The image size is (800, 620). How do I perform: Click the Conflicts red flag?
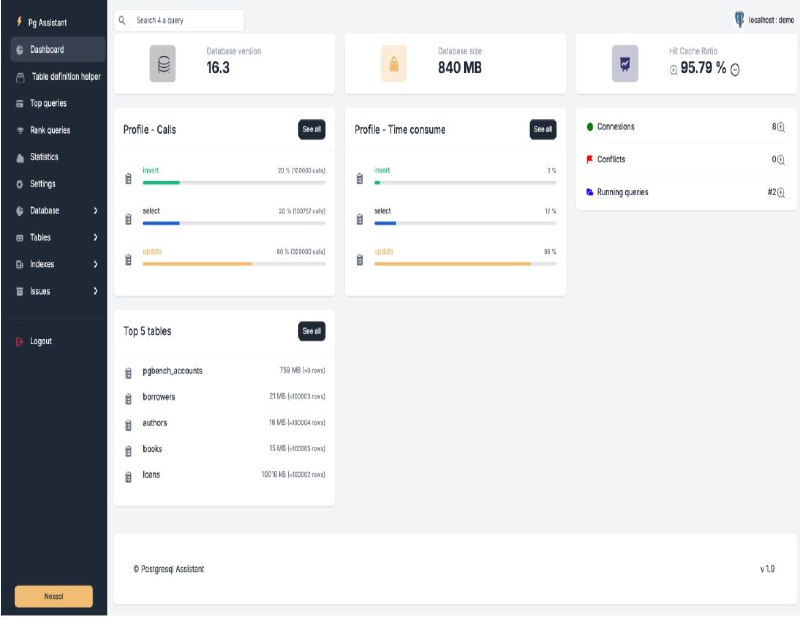point(590,160)
